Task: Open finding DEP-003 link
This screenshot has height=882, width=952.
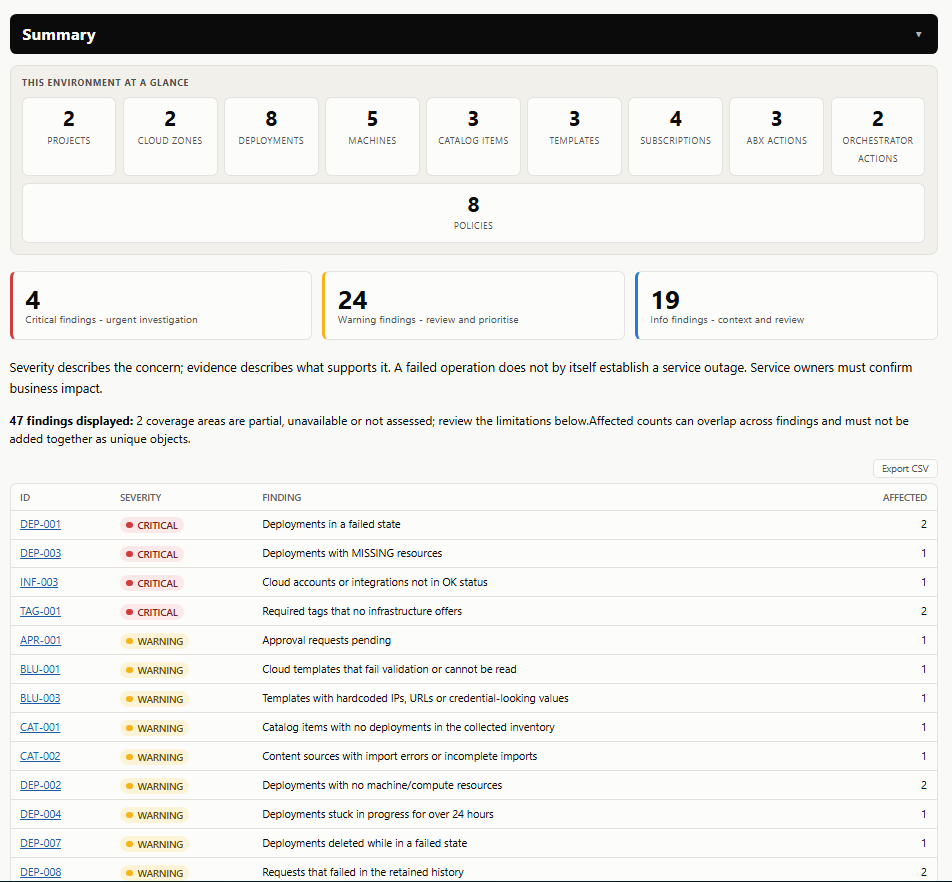Action: coord(40,553)
